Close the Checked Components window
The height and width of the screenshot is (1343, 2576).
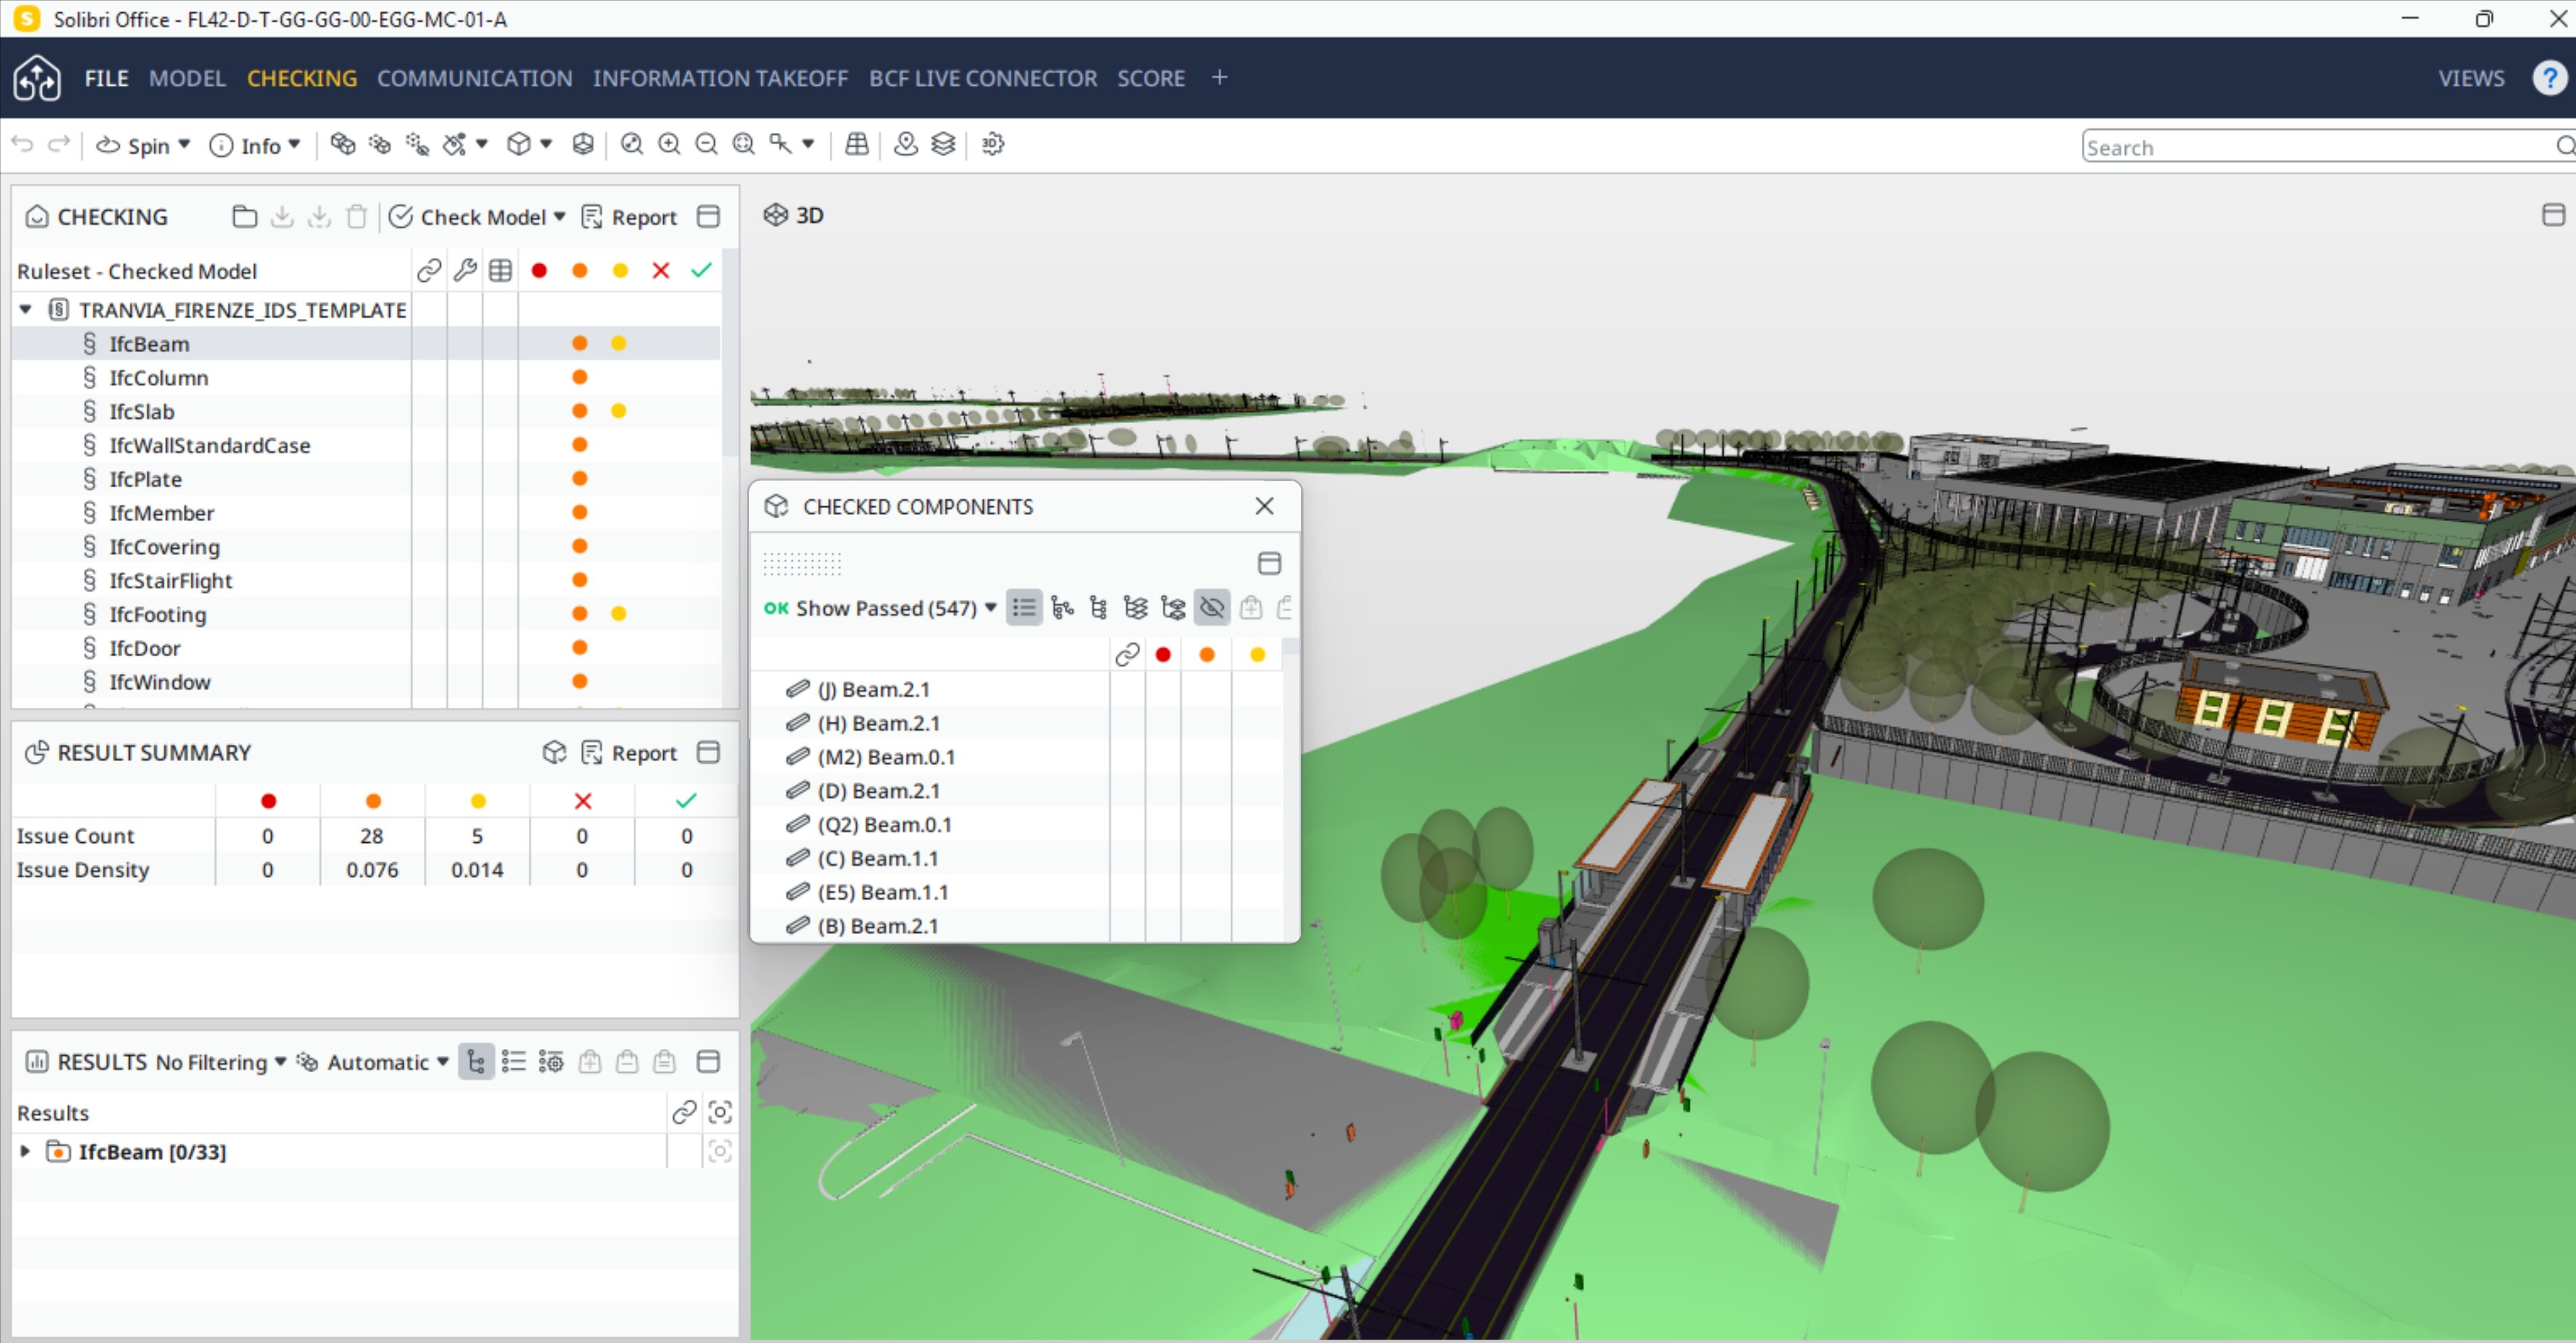click(1264, 506)
